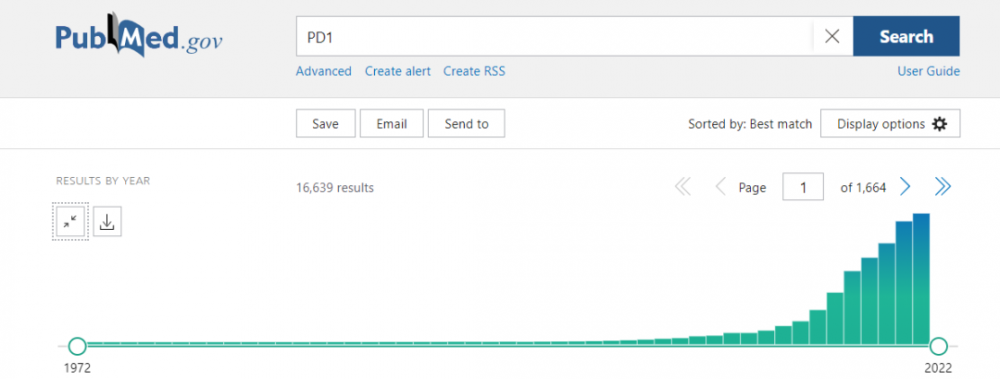Click the page number input field

point(803,187)
